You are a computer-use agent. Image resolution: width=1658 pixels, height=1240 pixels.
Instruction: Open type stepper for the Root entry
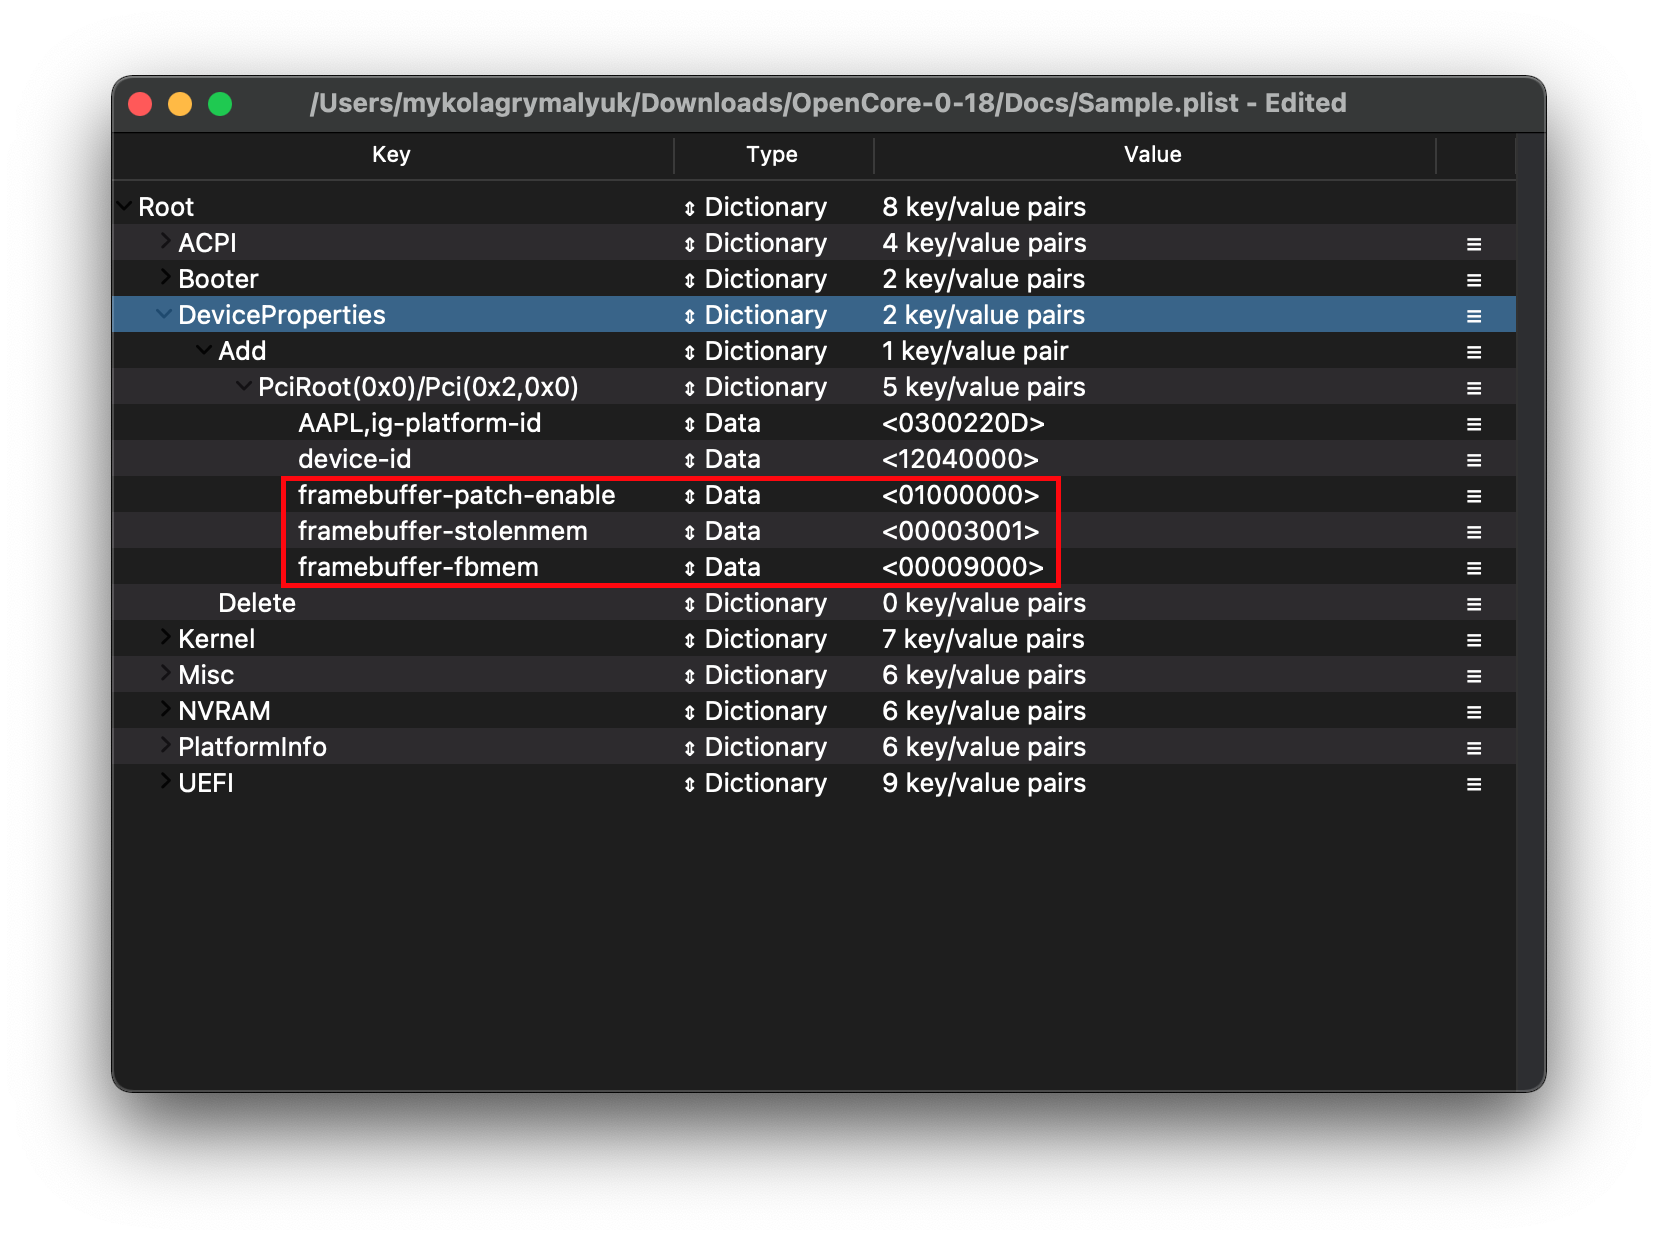click(x=689, y=208)
